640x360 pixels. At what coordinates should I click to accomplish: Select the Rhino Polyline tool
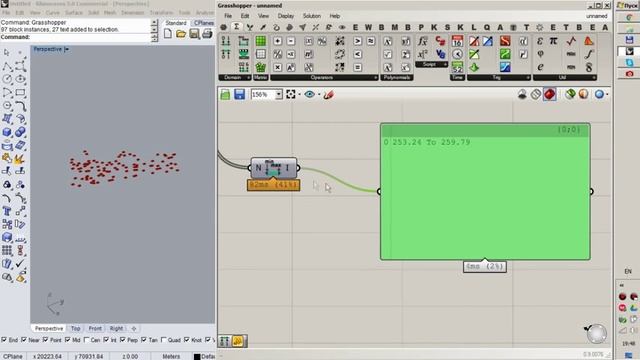click(x=7, y=67)
